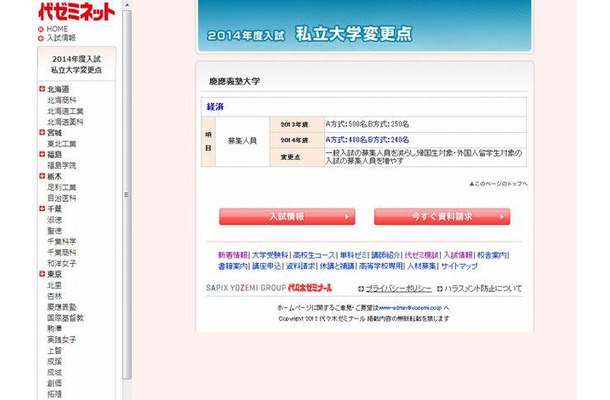Open 足利工業 entry

pos(61,187)
